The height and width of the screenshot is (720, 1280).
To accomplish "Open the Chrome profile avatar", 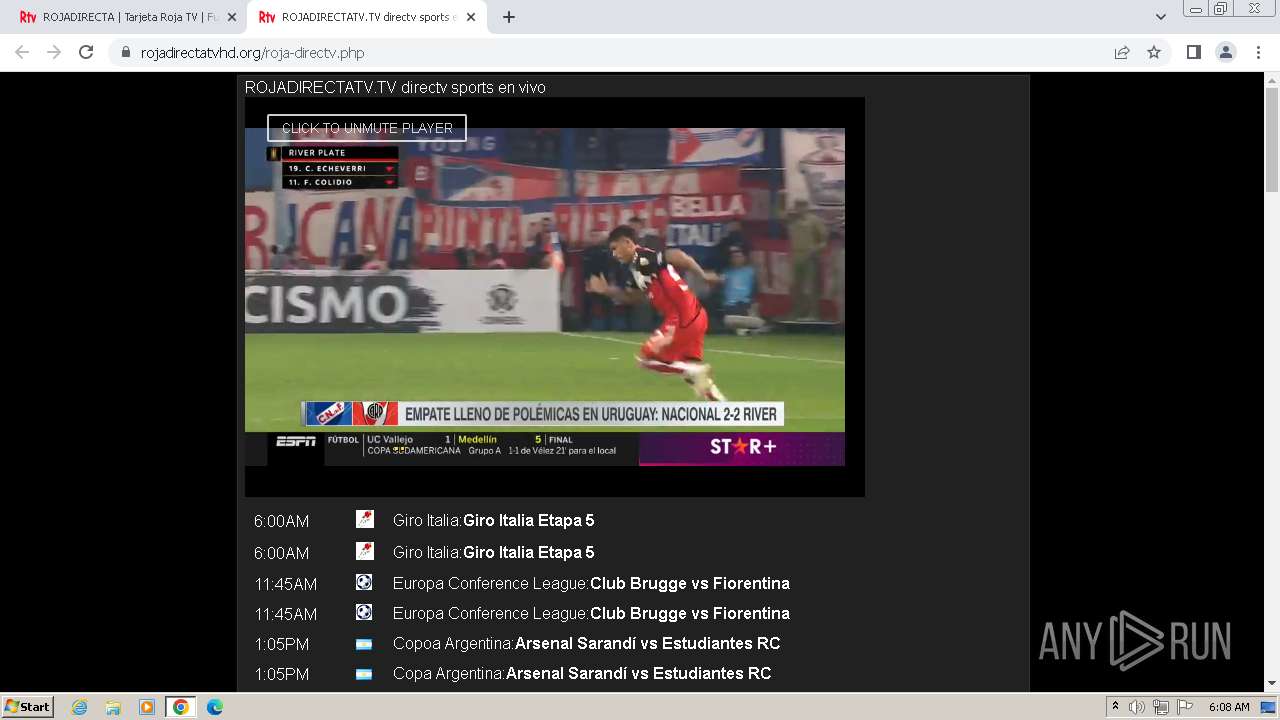I will click(1226, 52).
